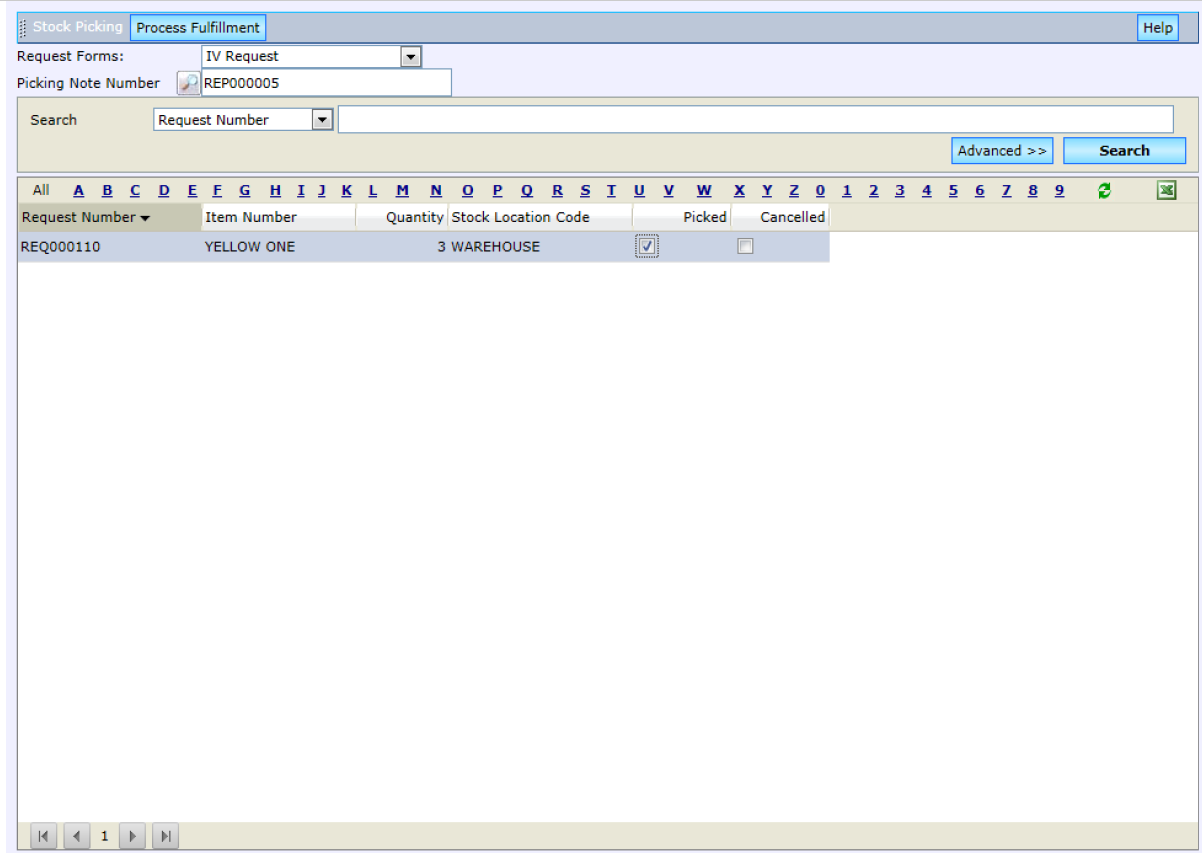Viewport: 1202px width, 853px height.
Task: Open the Search field type dropdown
Action: point(321,120)
